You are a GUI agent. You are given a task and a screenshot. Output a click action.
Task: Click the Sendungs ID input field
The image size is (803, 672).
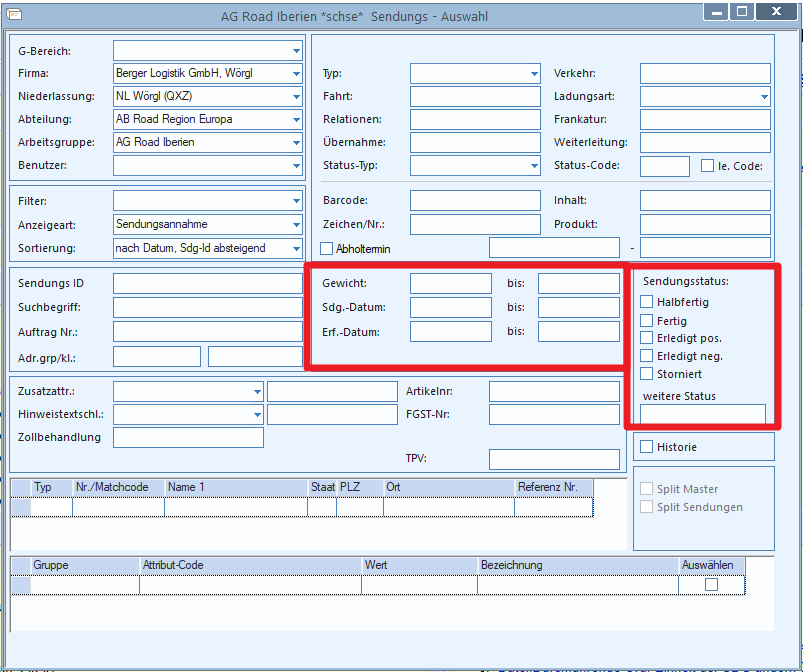click(208, 283)
